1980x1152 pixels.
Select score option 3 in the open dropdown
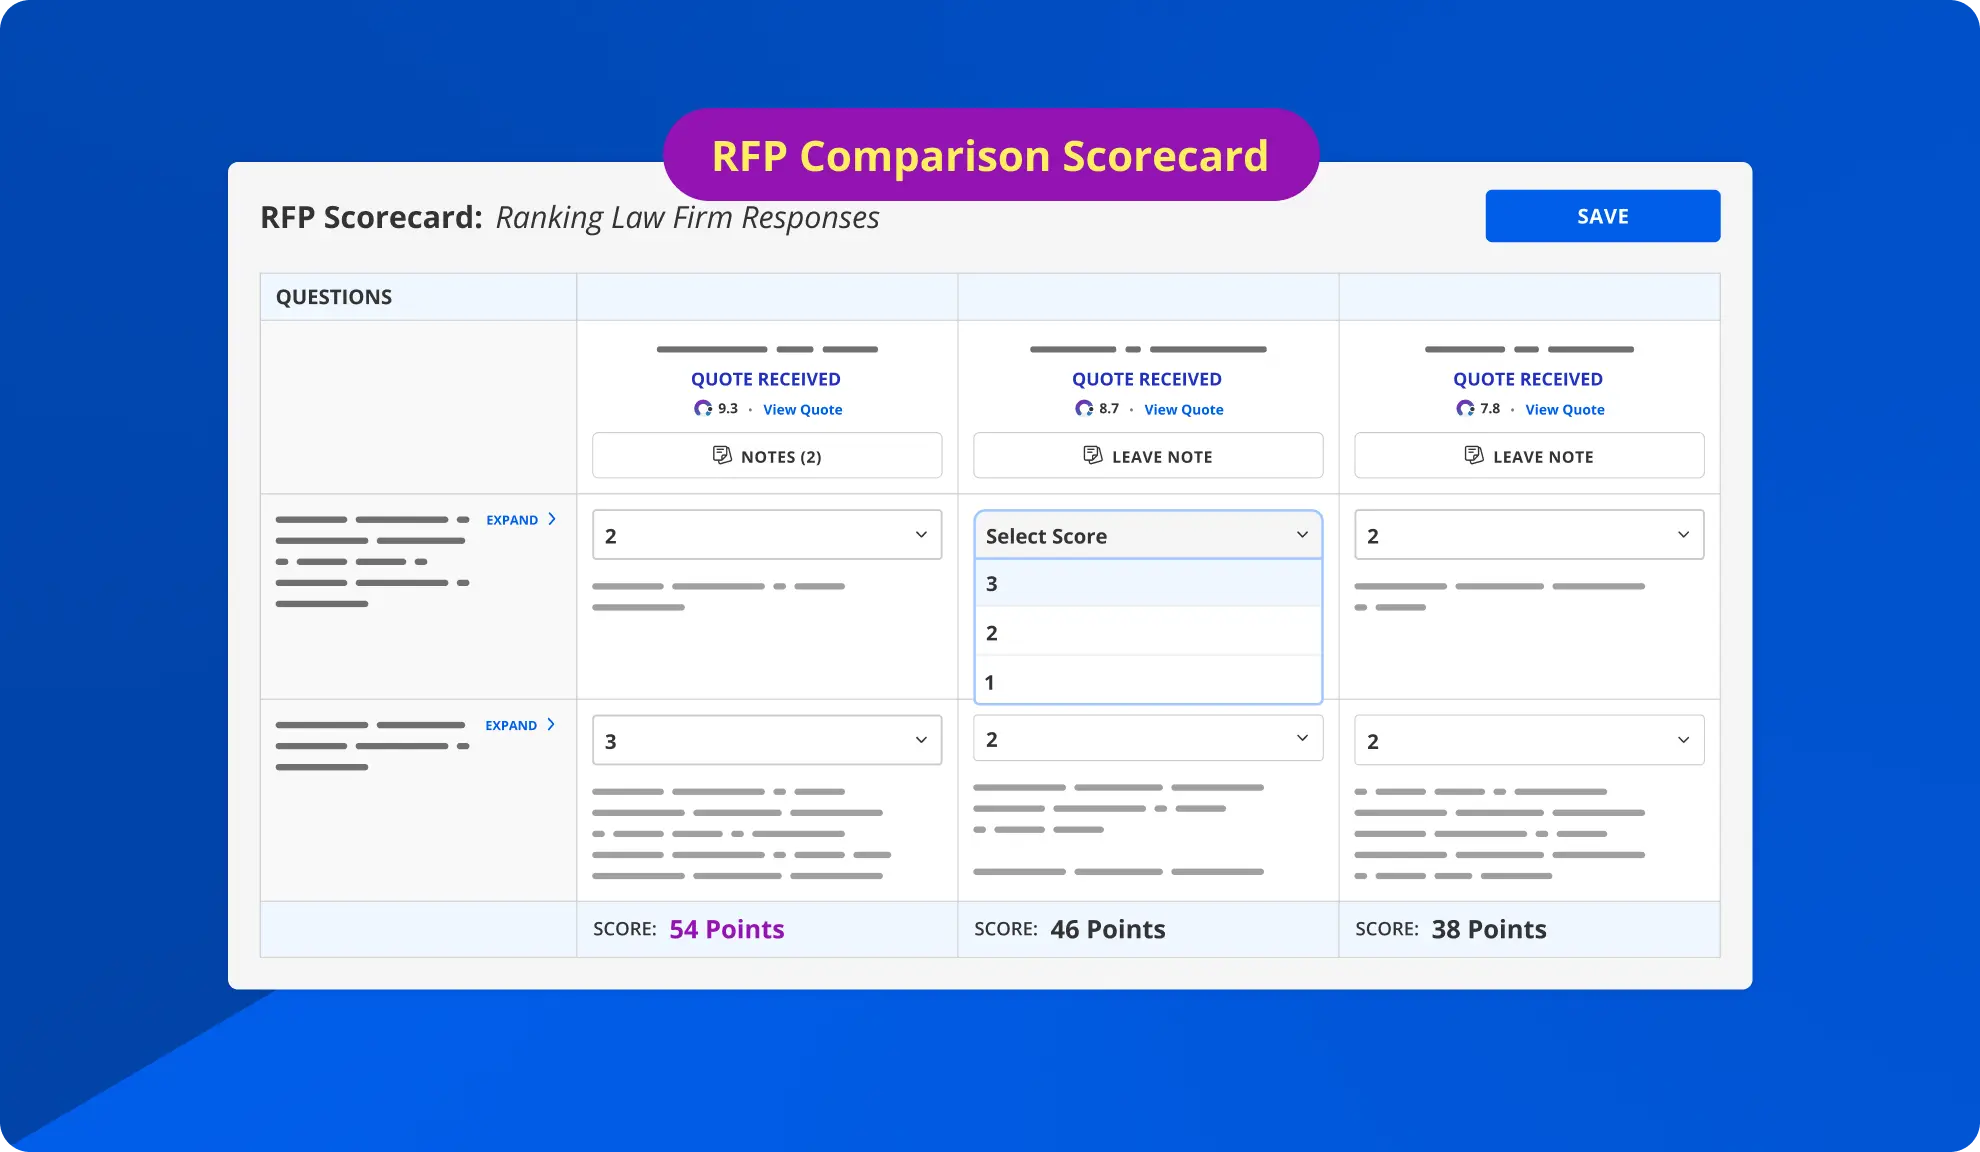click(x=1147, y=583)
